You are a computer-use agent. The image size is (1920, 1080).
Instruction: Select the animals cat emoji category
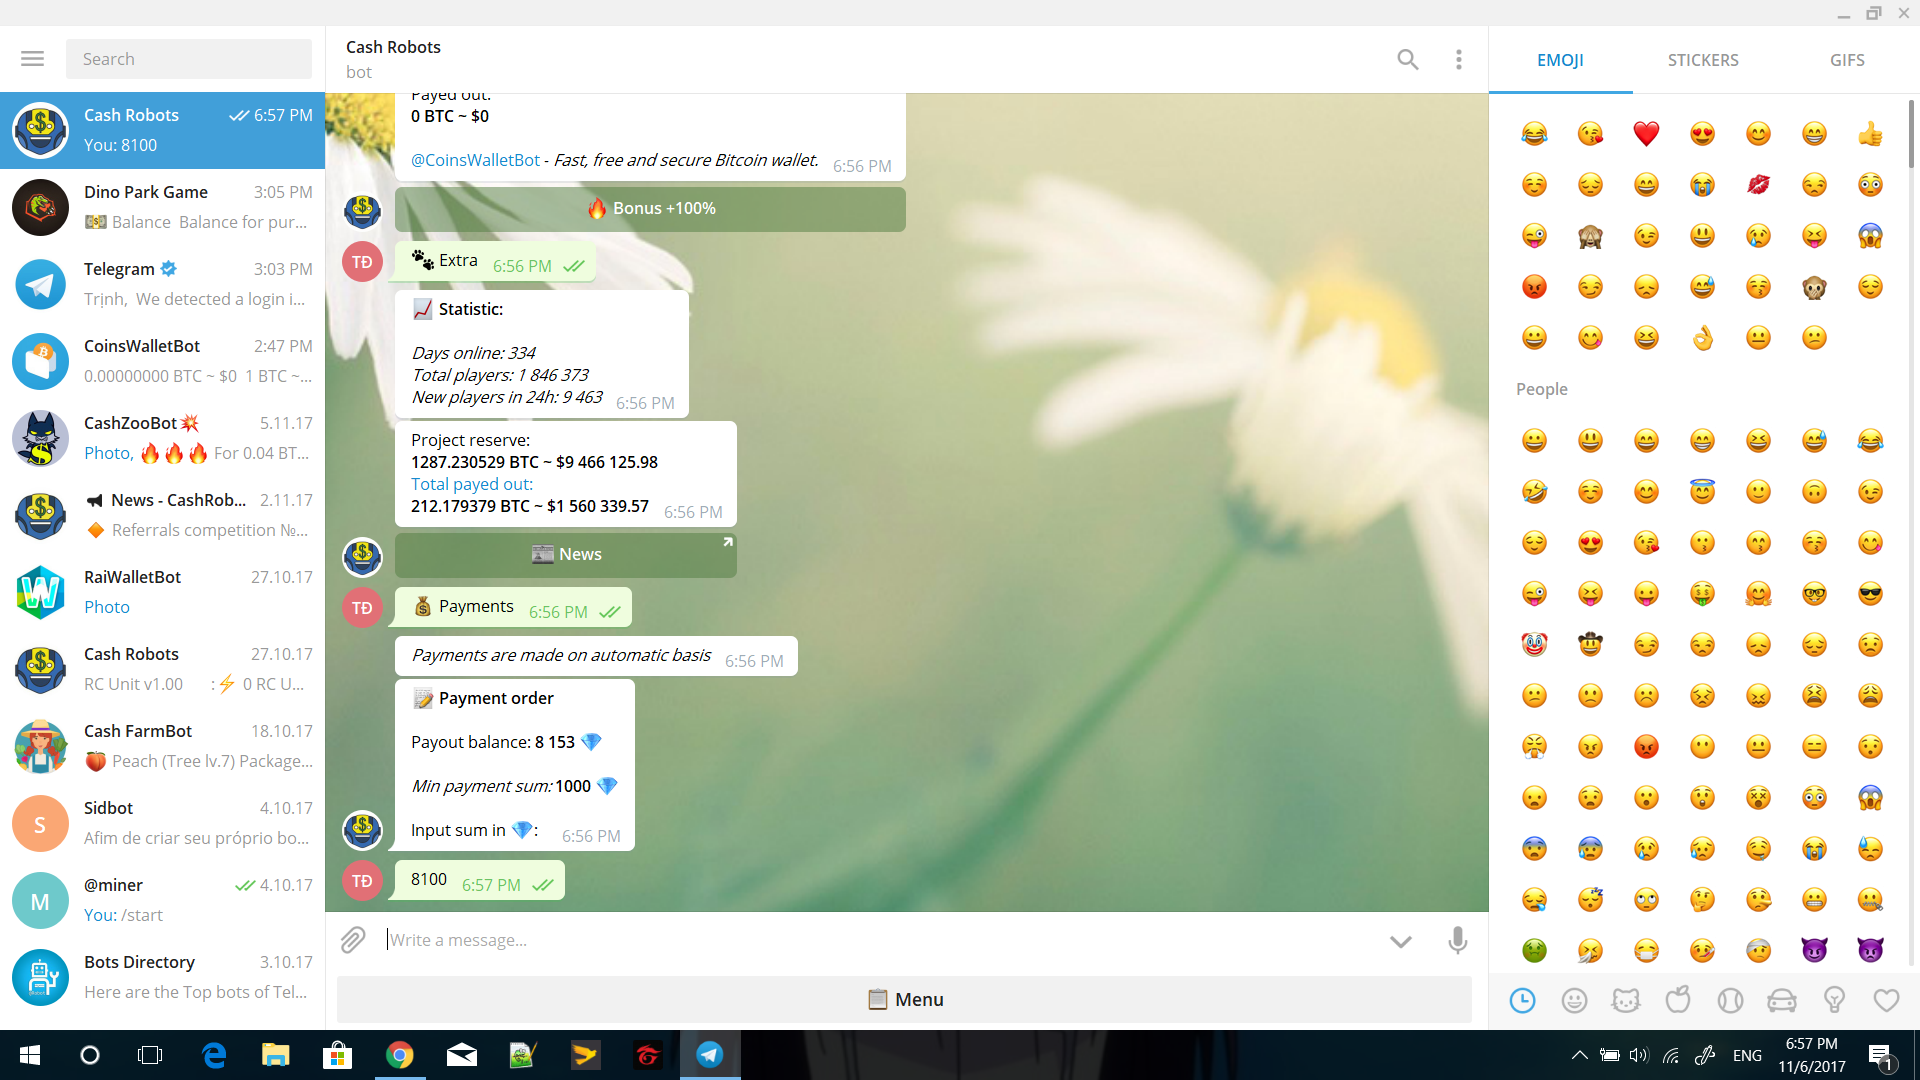click(1626, 1000)
